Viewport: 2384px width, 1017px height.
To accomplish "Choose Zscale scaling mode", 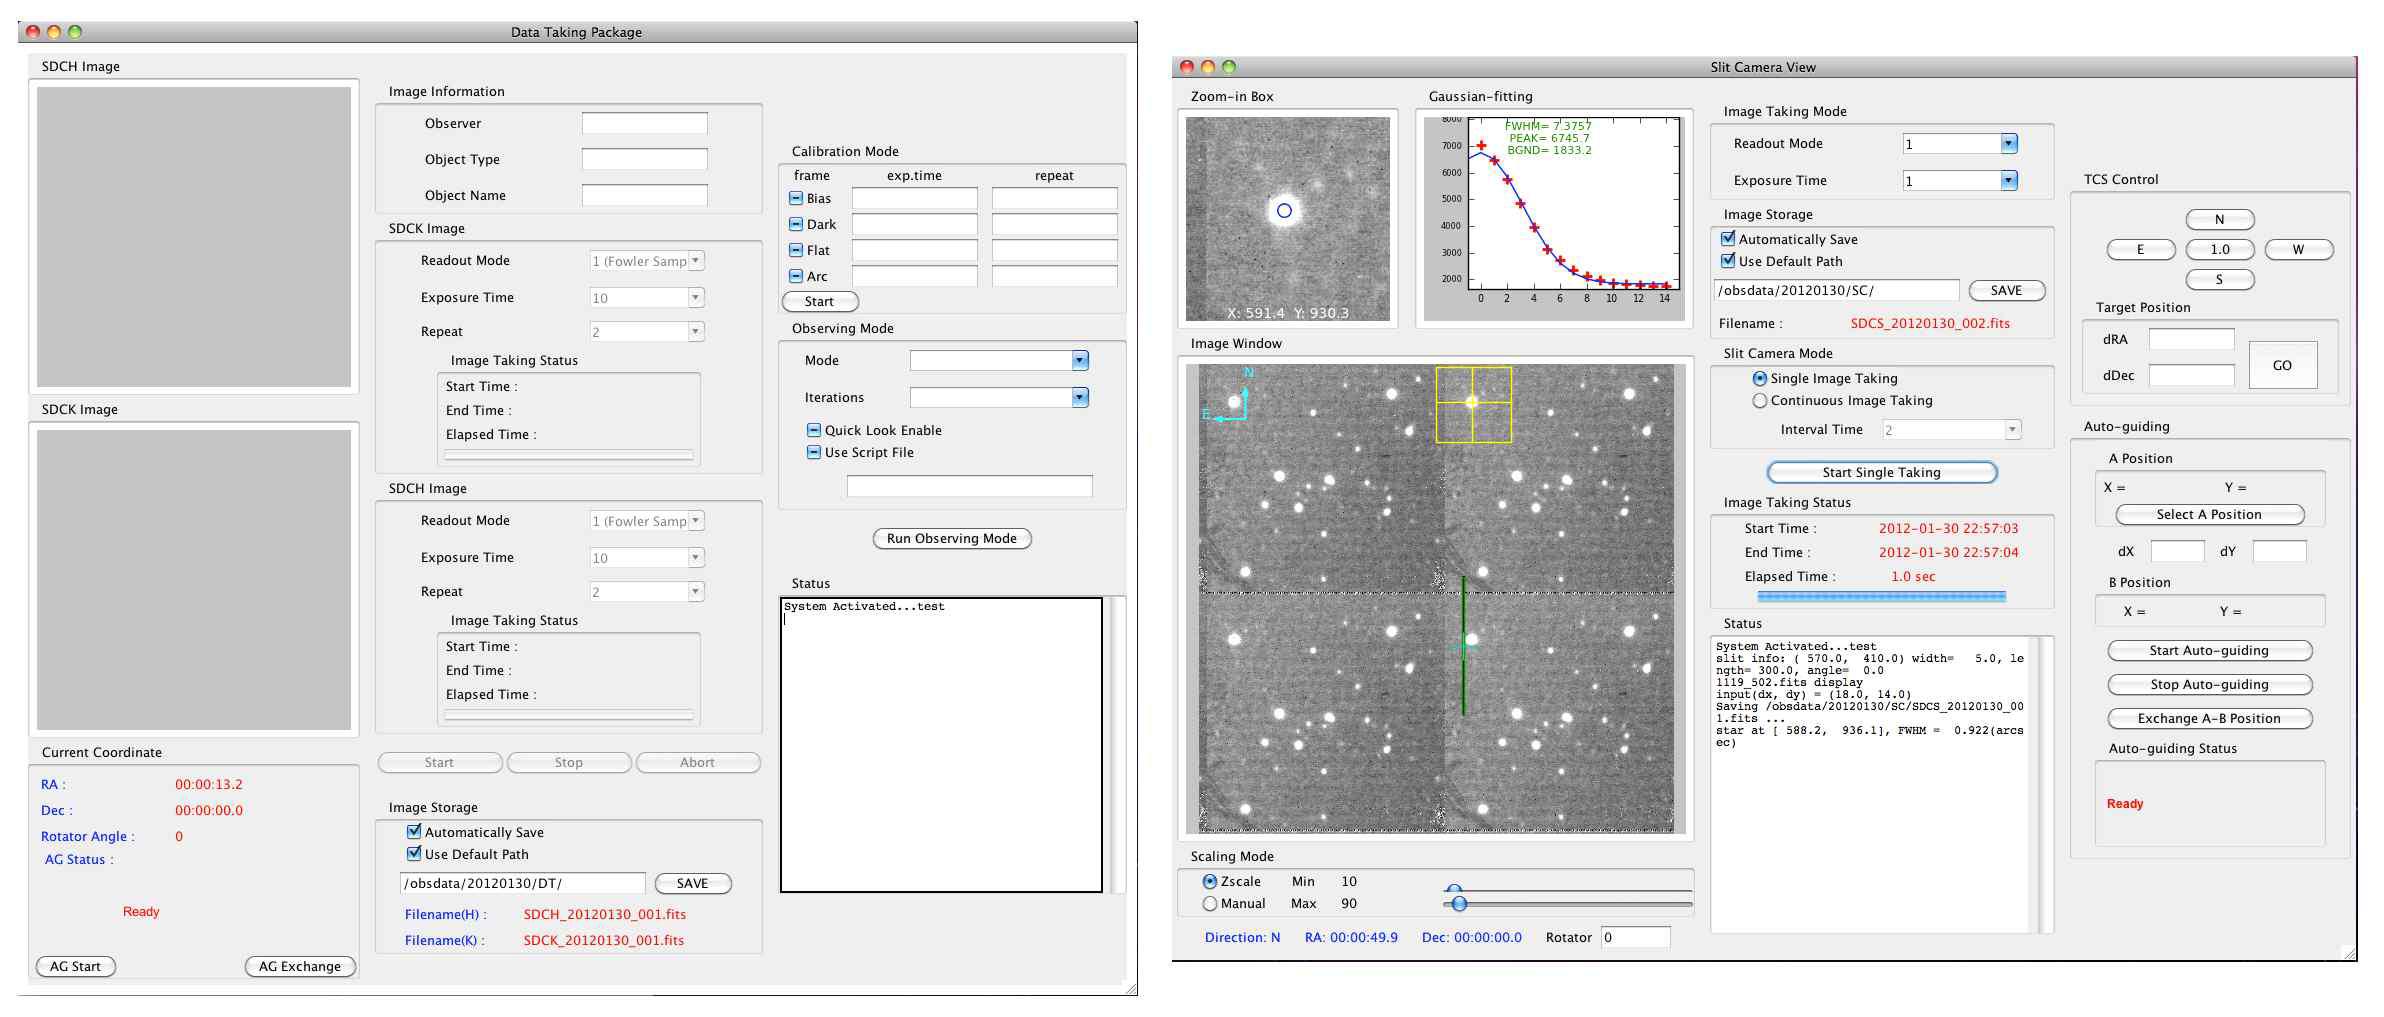I will coord(1210,881).
